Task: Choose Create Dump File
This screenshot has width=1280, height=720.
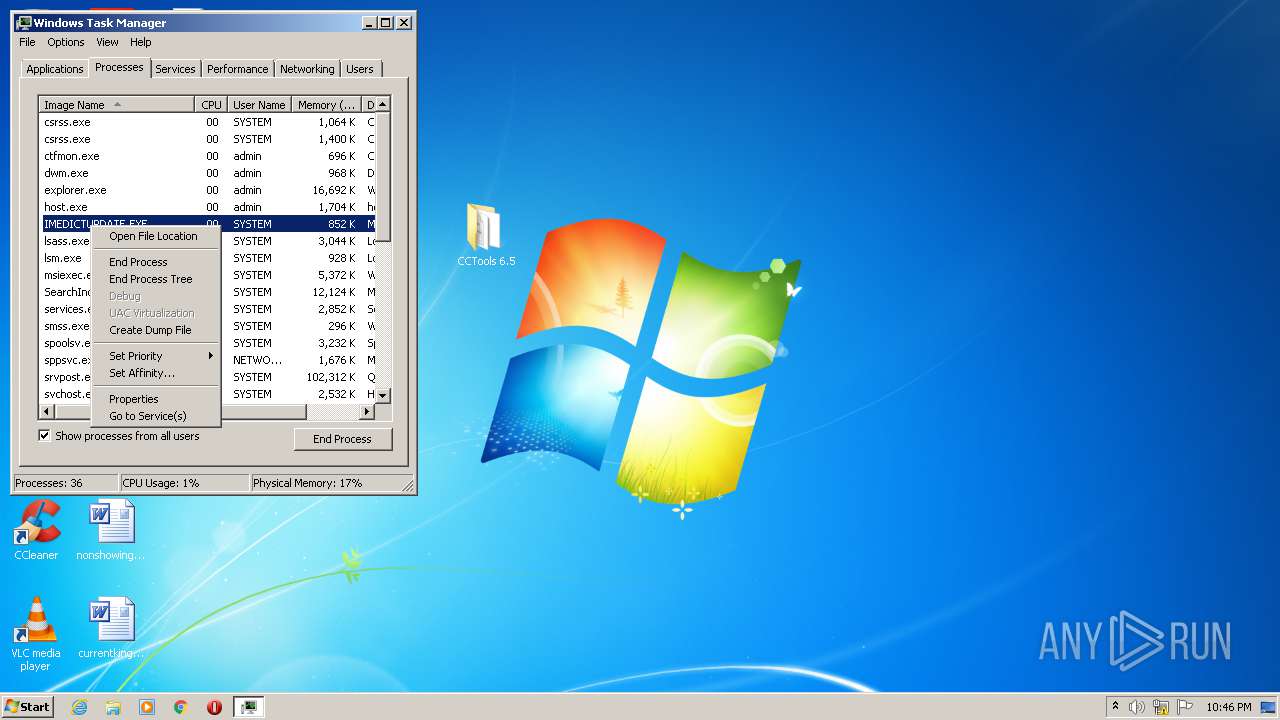Action: (x=155, y=330)
